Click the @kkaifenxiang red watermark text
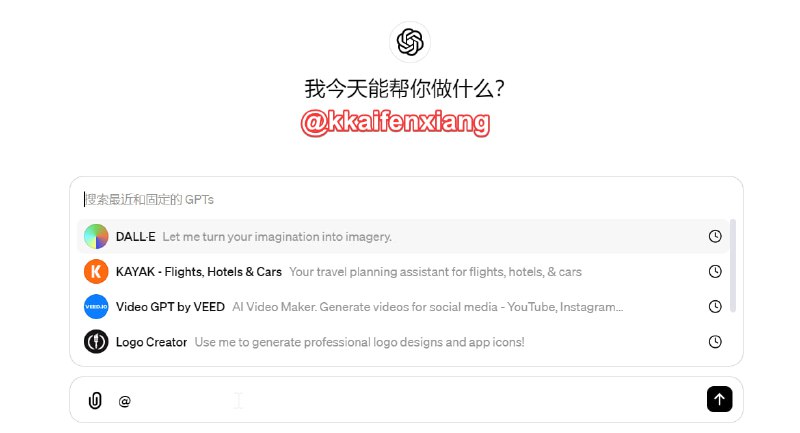 (x=395, y=122)
